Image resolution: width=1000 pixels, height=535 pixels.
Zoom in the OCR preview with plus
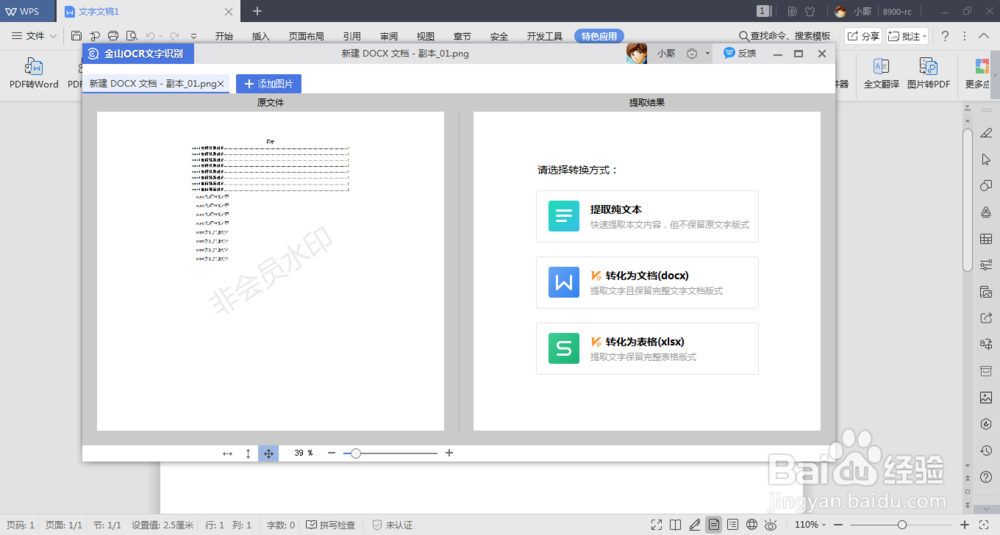click(449, 453)
